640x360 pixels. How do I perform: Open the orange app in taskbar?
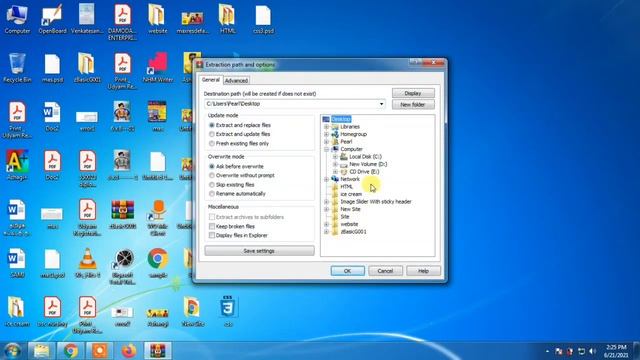100,351
